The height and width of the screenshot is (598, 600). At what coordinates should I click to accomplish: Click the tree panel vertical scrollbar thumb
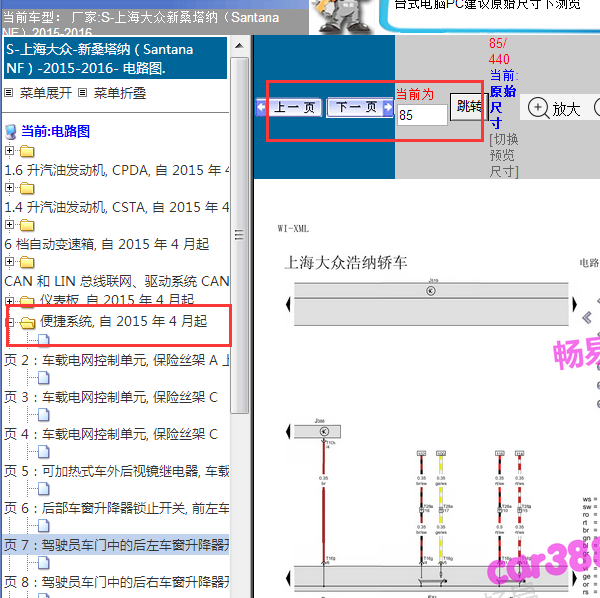point(240,235)
